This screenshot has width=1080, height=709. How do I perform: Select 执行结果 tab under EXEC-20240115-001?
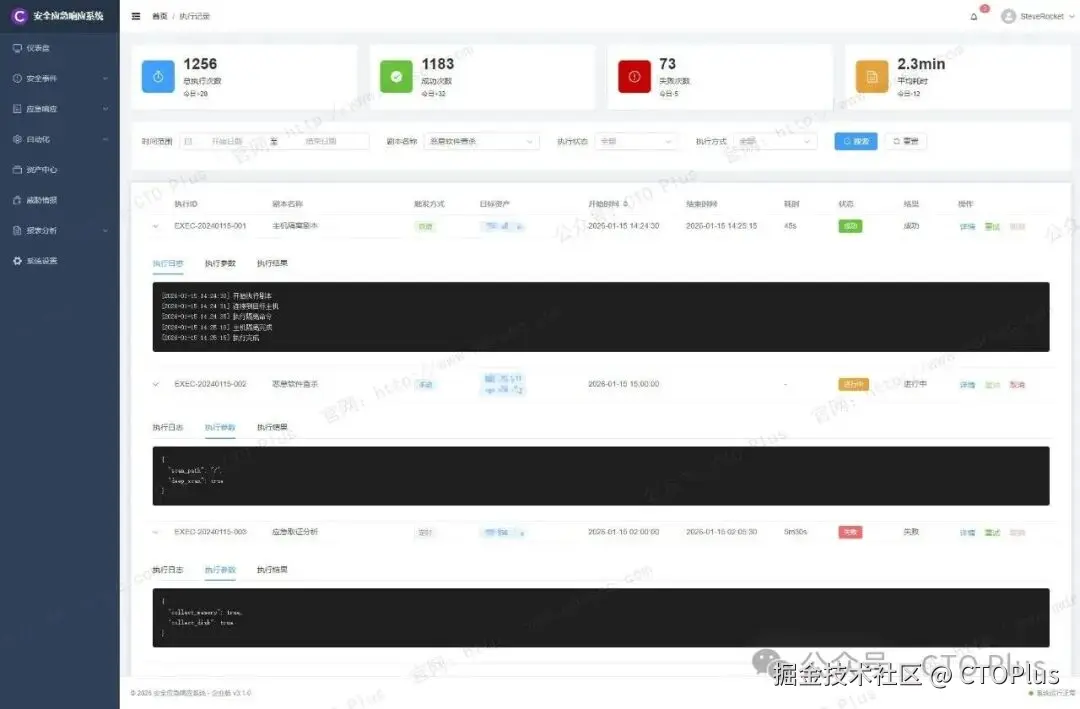272,263
